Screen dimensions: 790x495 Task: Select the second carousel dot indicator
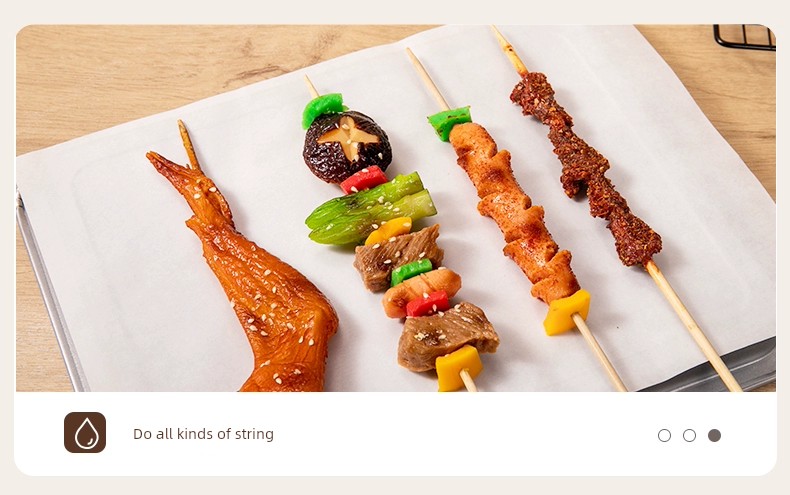pos(689,436)
